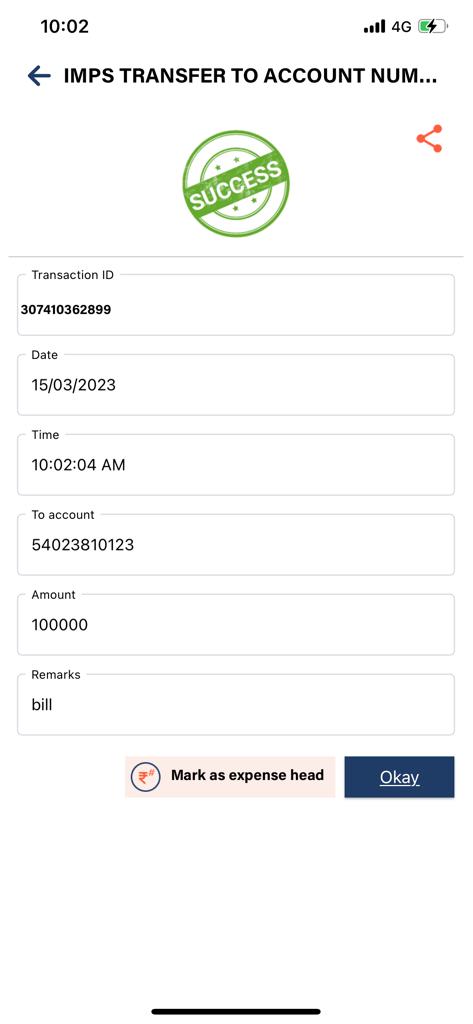Click Mark as expense head button
473x1024 pixels.
[230, 777]
